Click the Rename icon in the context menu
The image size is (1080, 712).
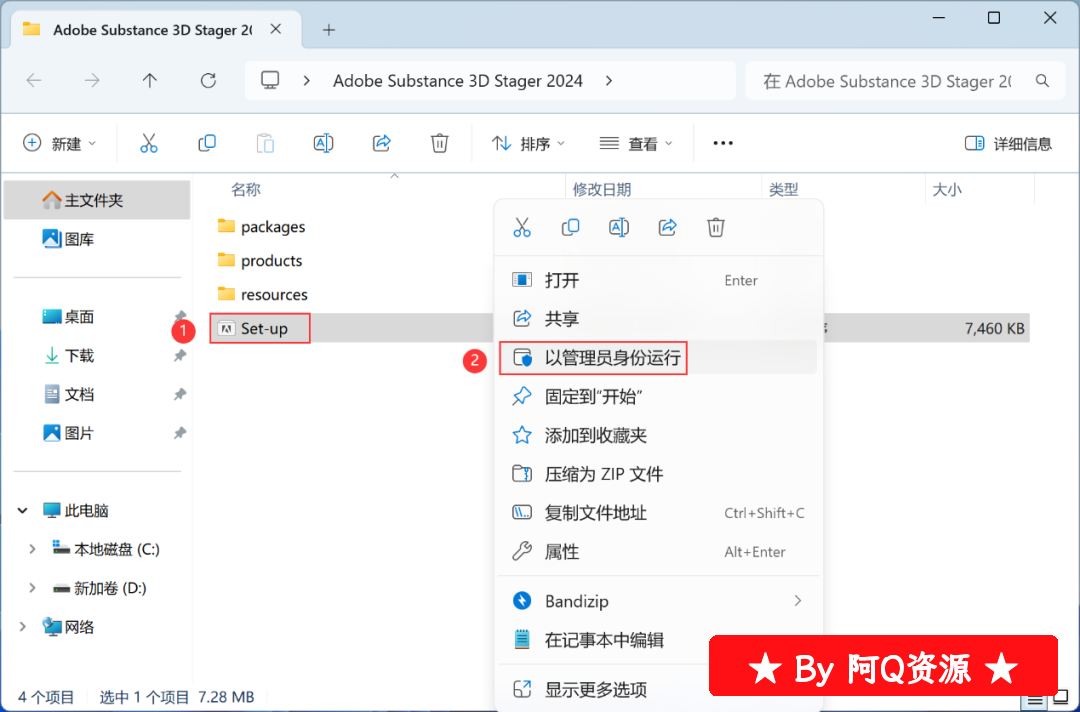click(x=619, y=227)
